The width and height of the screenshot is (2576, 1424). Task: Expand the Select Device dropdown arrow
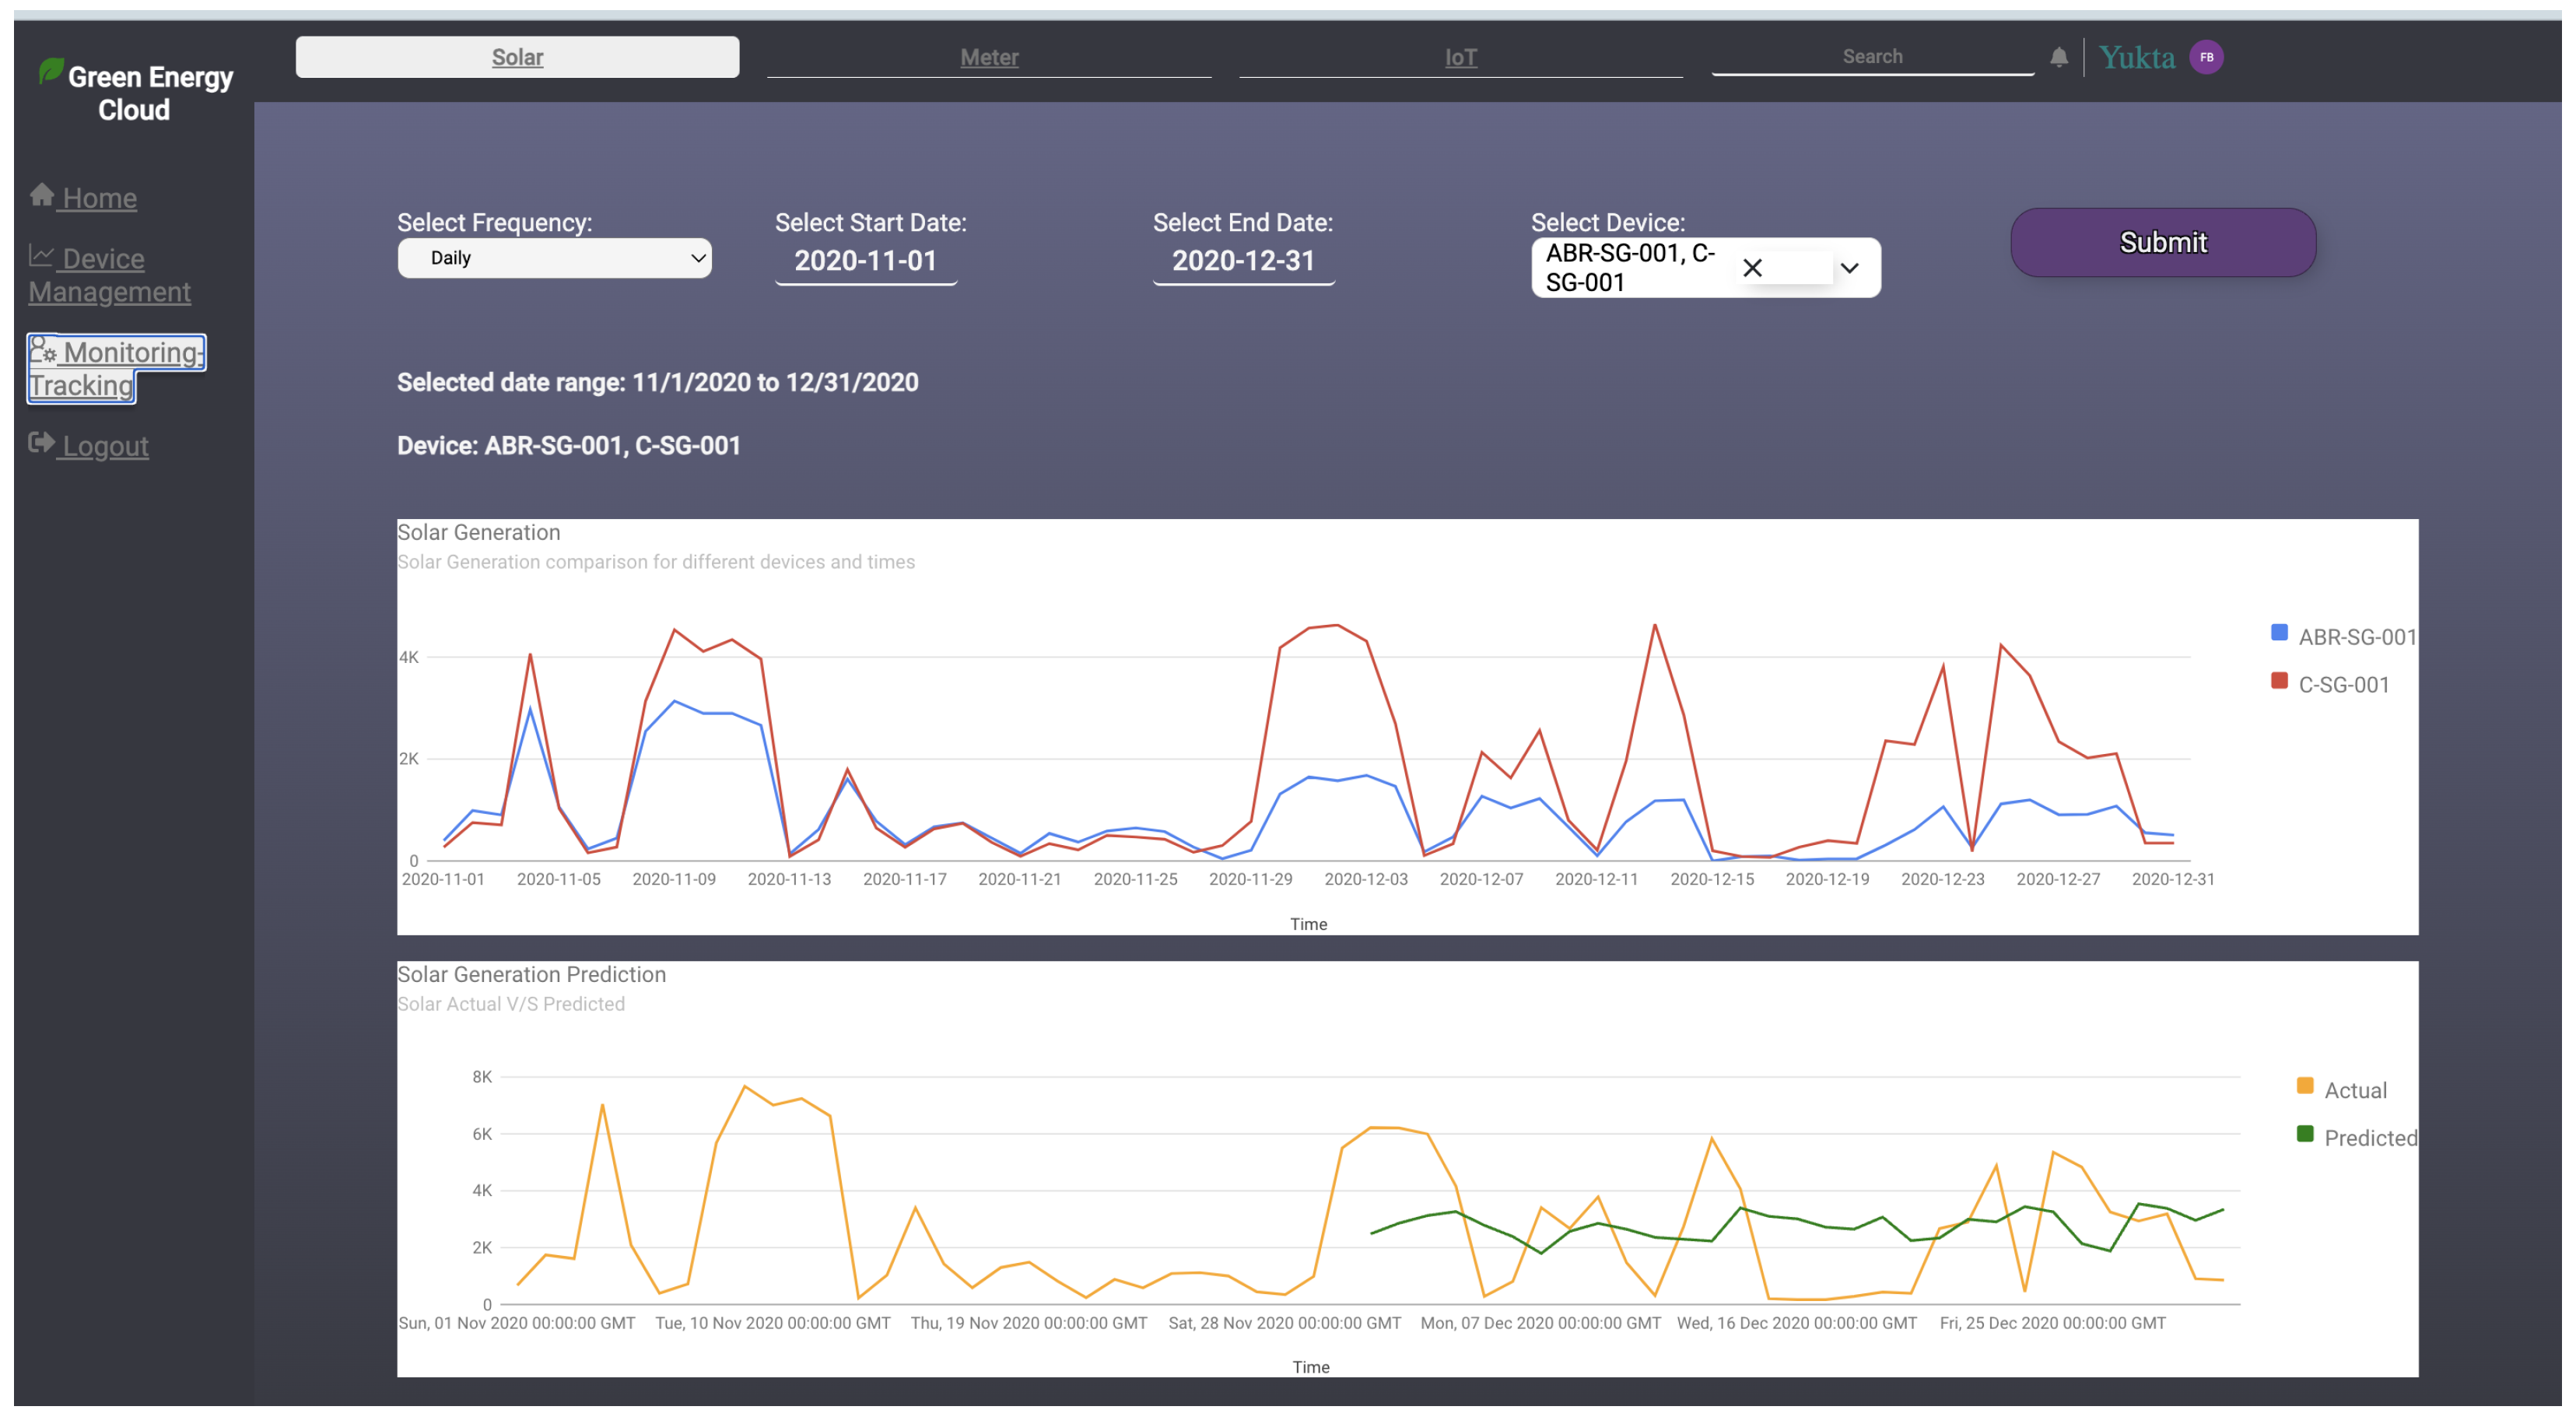pos(1849,268)
